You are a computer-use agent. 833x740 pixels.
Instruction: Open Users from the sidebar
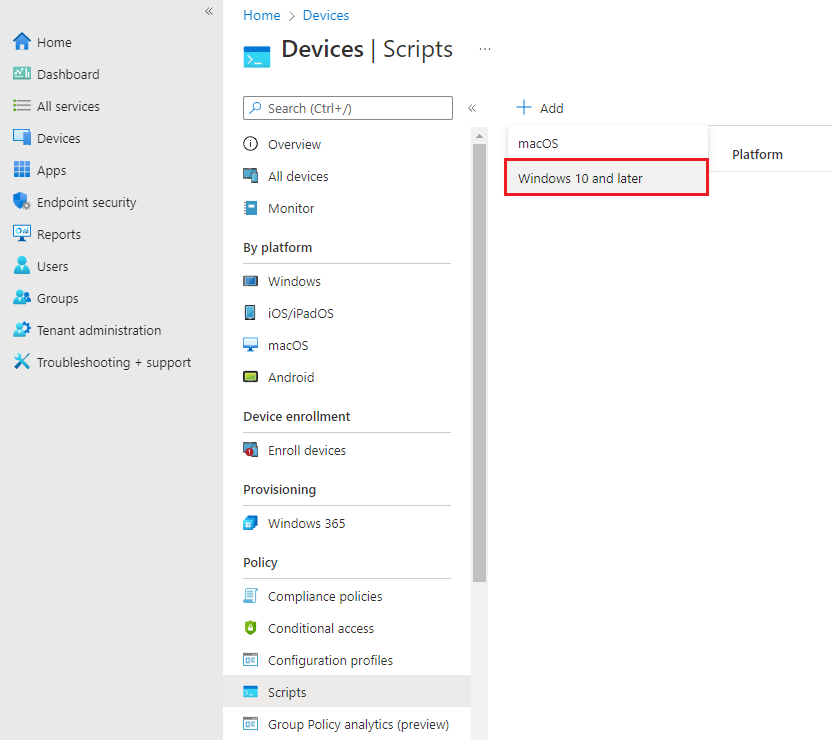pyautogui.click(x=52, y=266)
